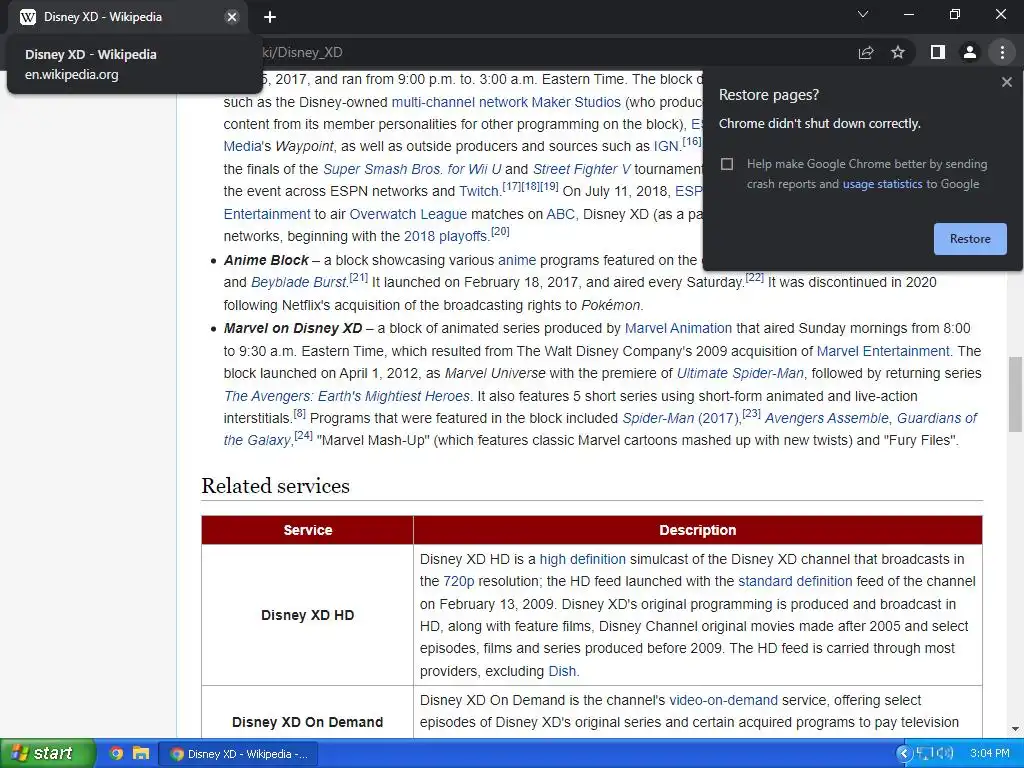Open the Marvel Entertainment link
The height and width of the screenshot is (768, 1024).
pos(883,351)
